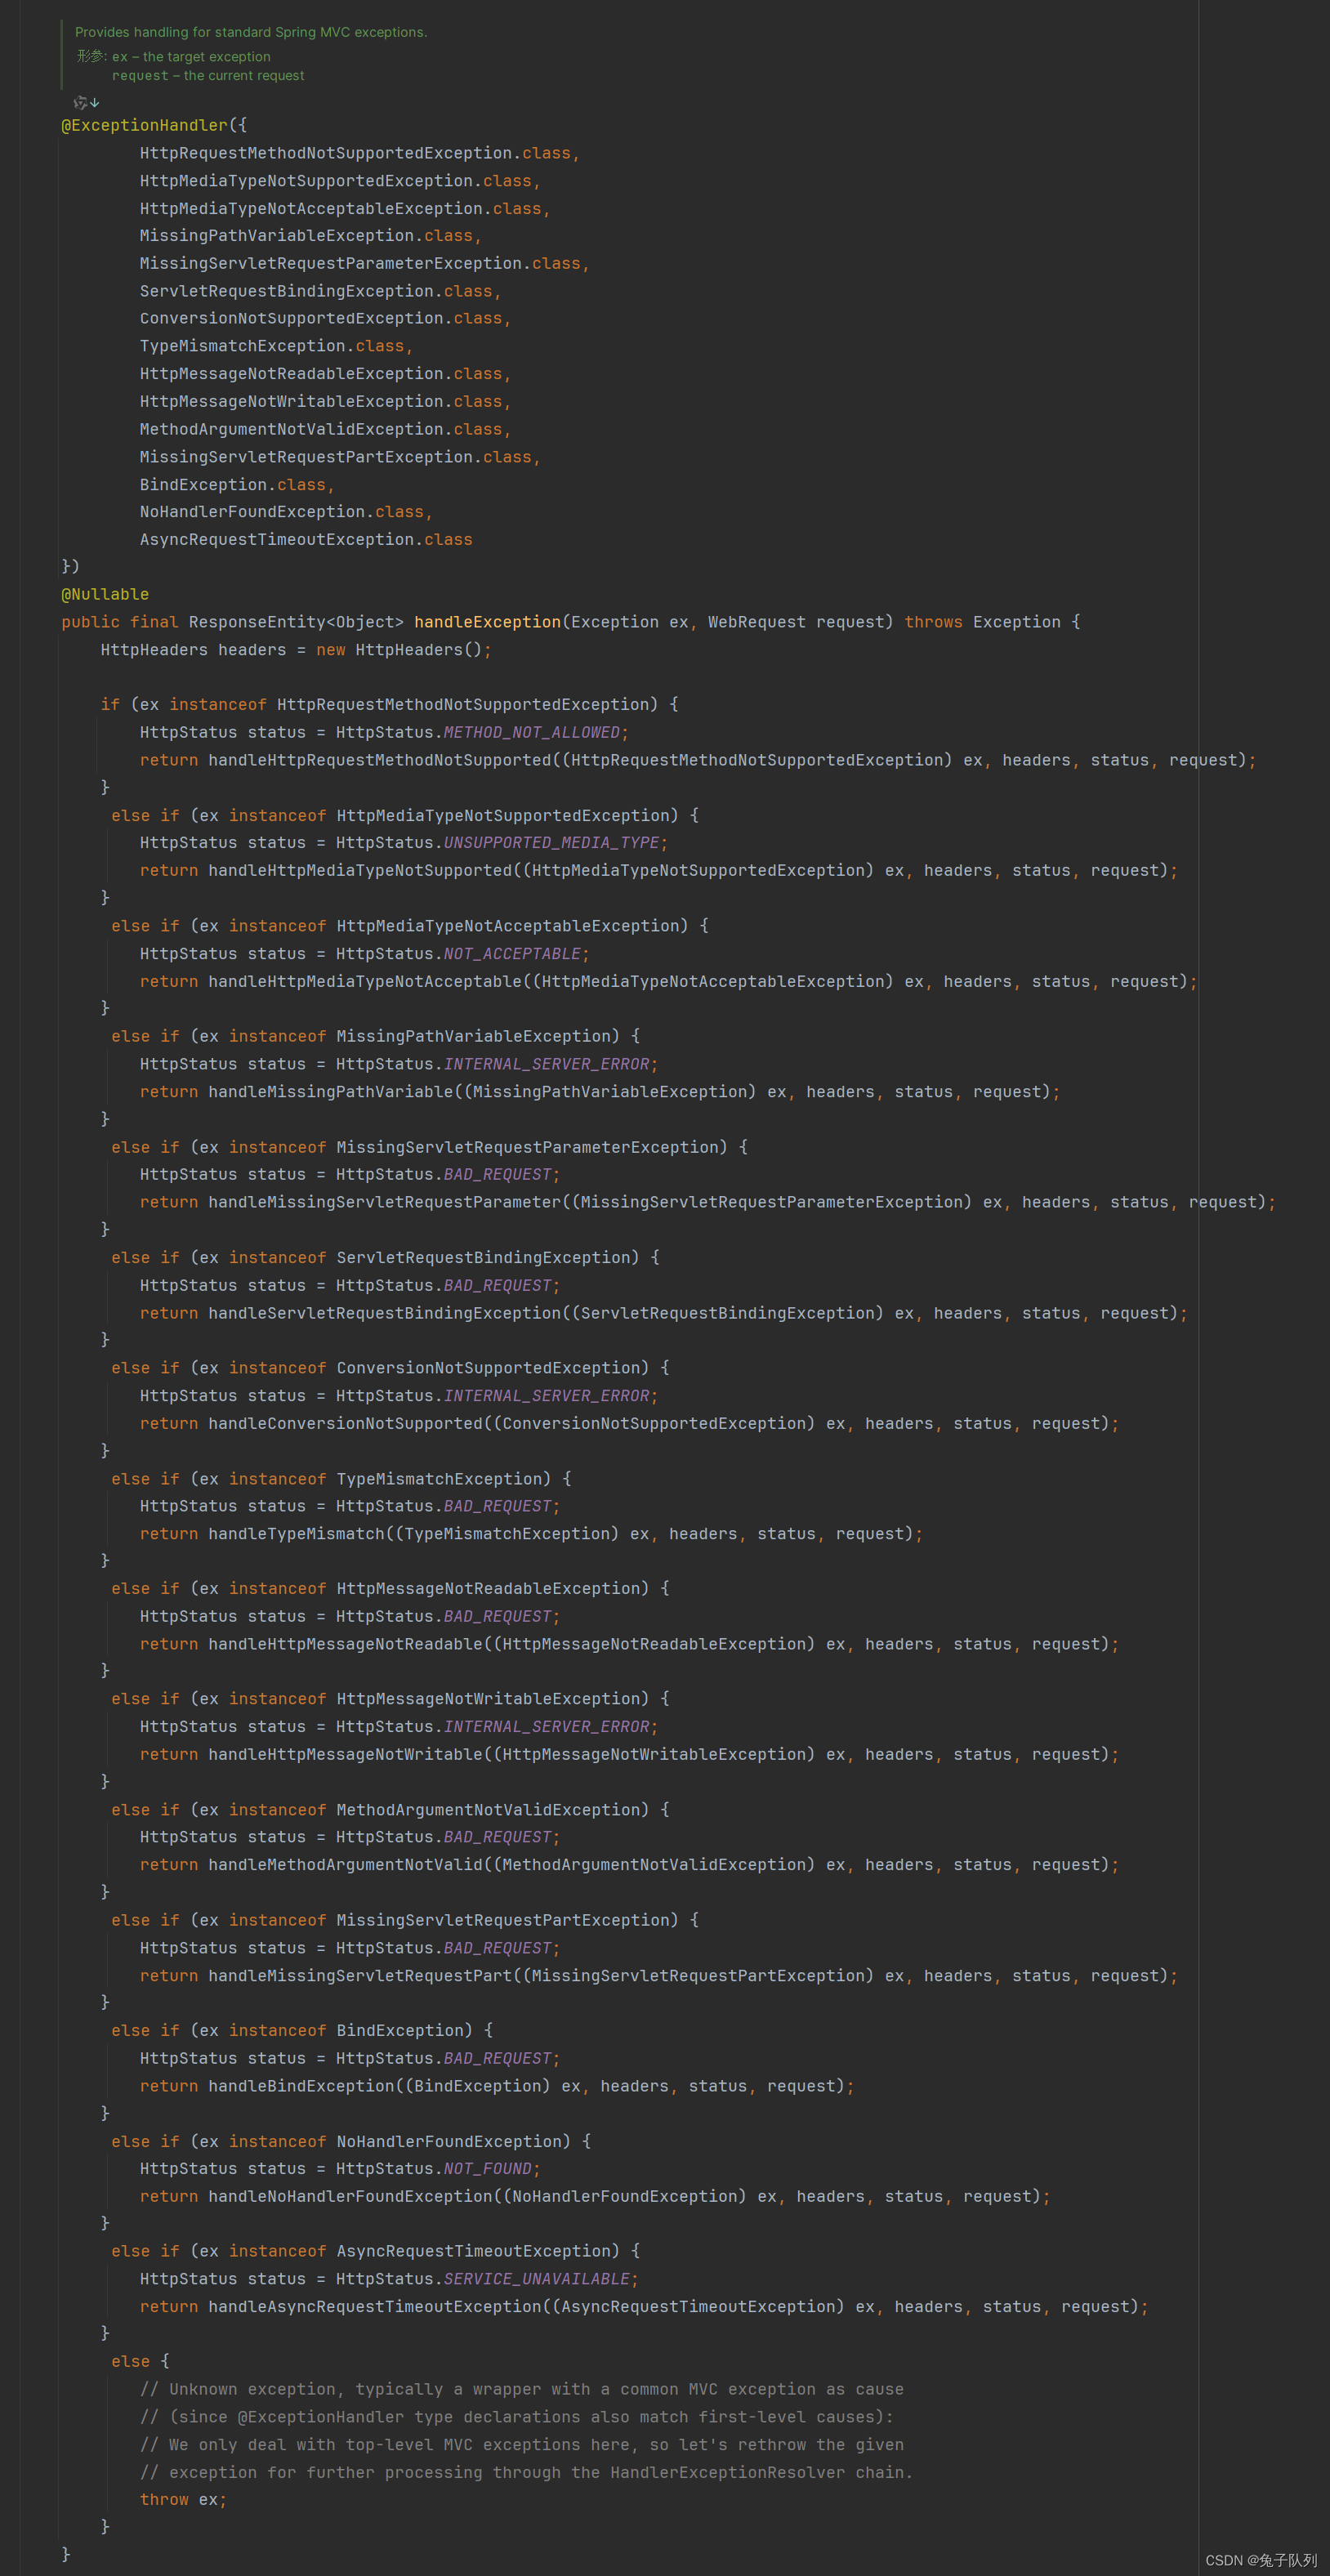Click HttpStatus.SERVICE_UNAVAILABLE constant
Image resolution: width=1330 pixels, height=2576 pixels.
click(x=540, y=2279)
